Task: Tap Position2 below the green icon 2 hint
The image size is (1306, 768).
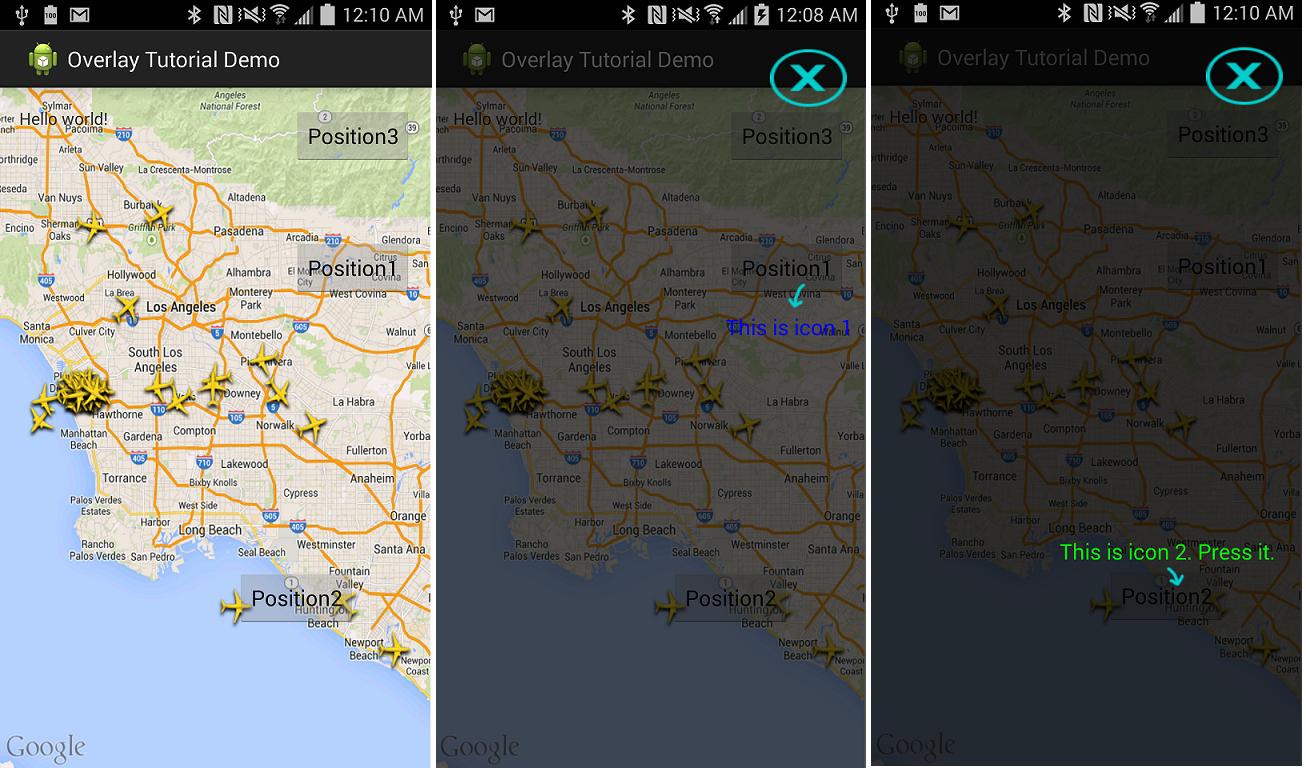Action: pyautogui.click(x=1166, y=597)
